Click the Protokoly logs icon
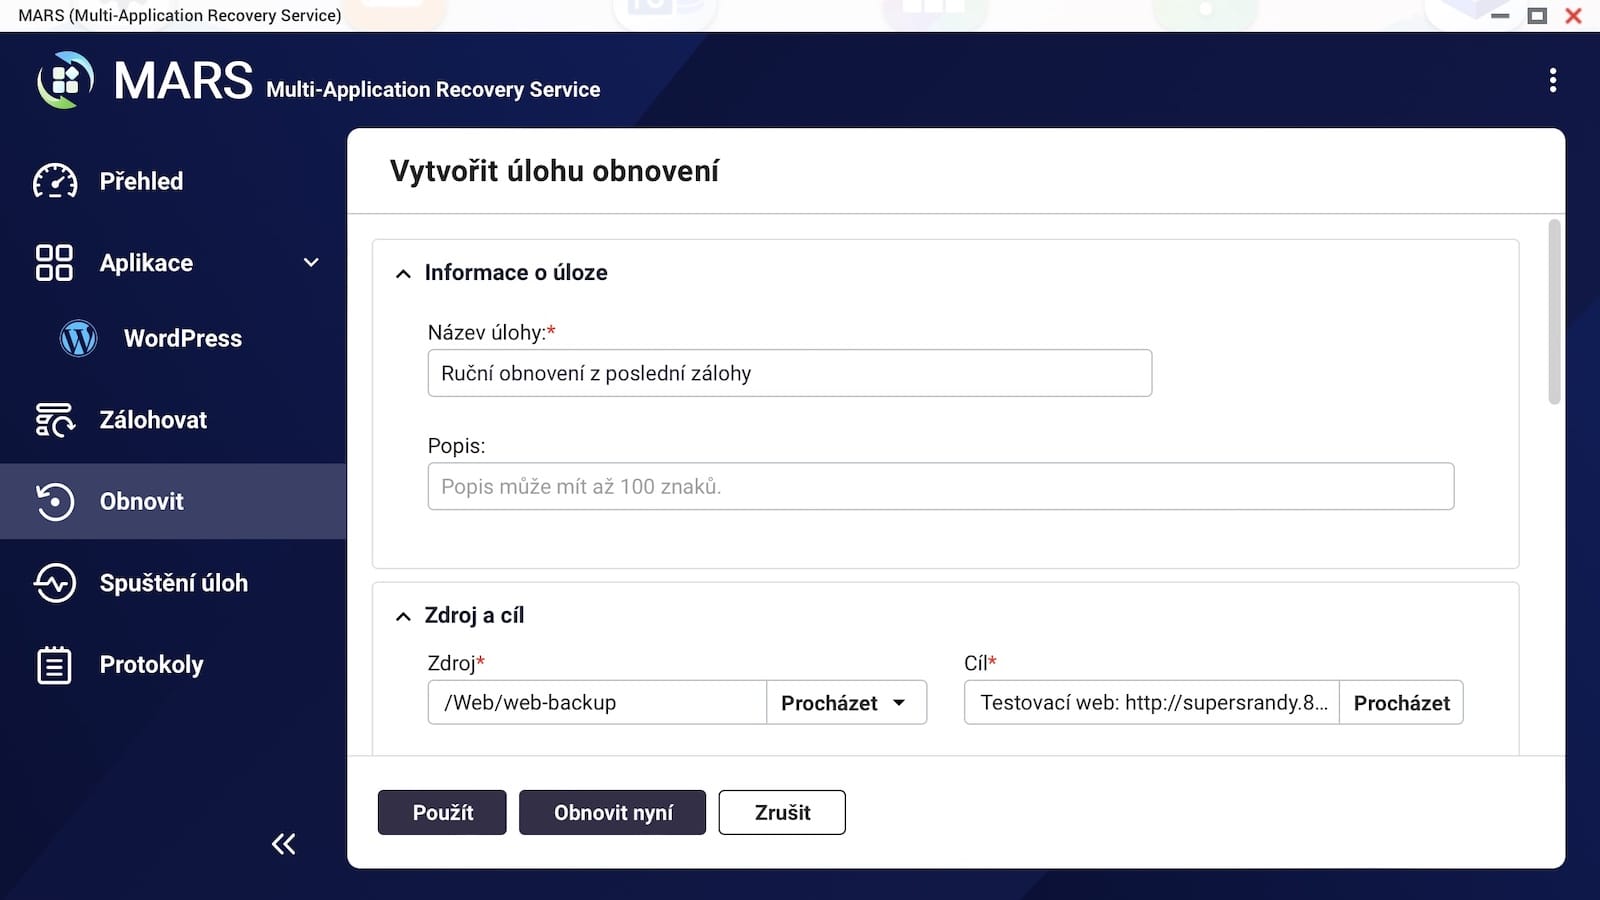 (55, 665)
